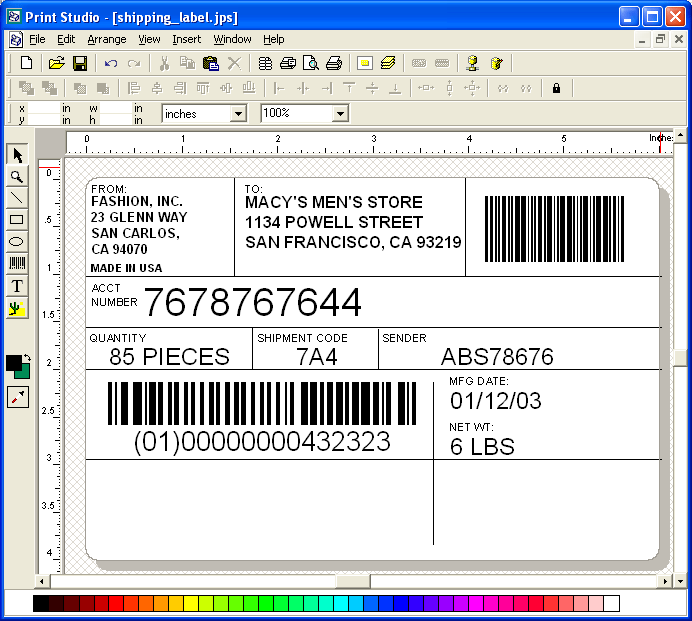Print the label with printer icon
Image resolution: width=692 pixels, height=621 pixels.
coord(334,63)
